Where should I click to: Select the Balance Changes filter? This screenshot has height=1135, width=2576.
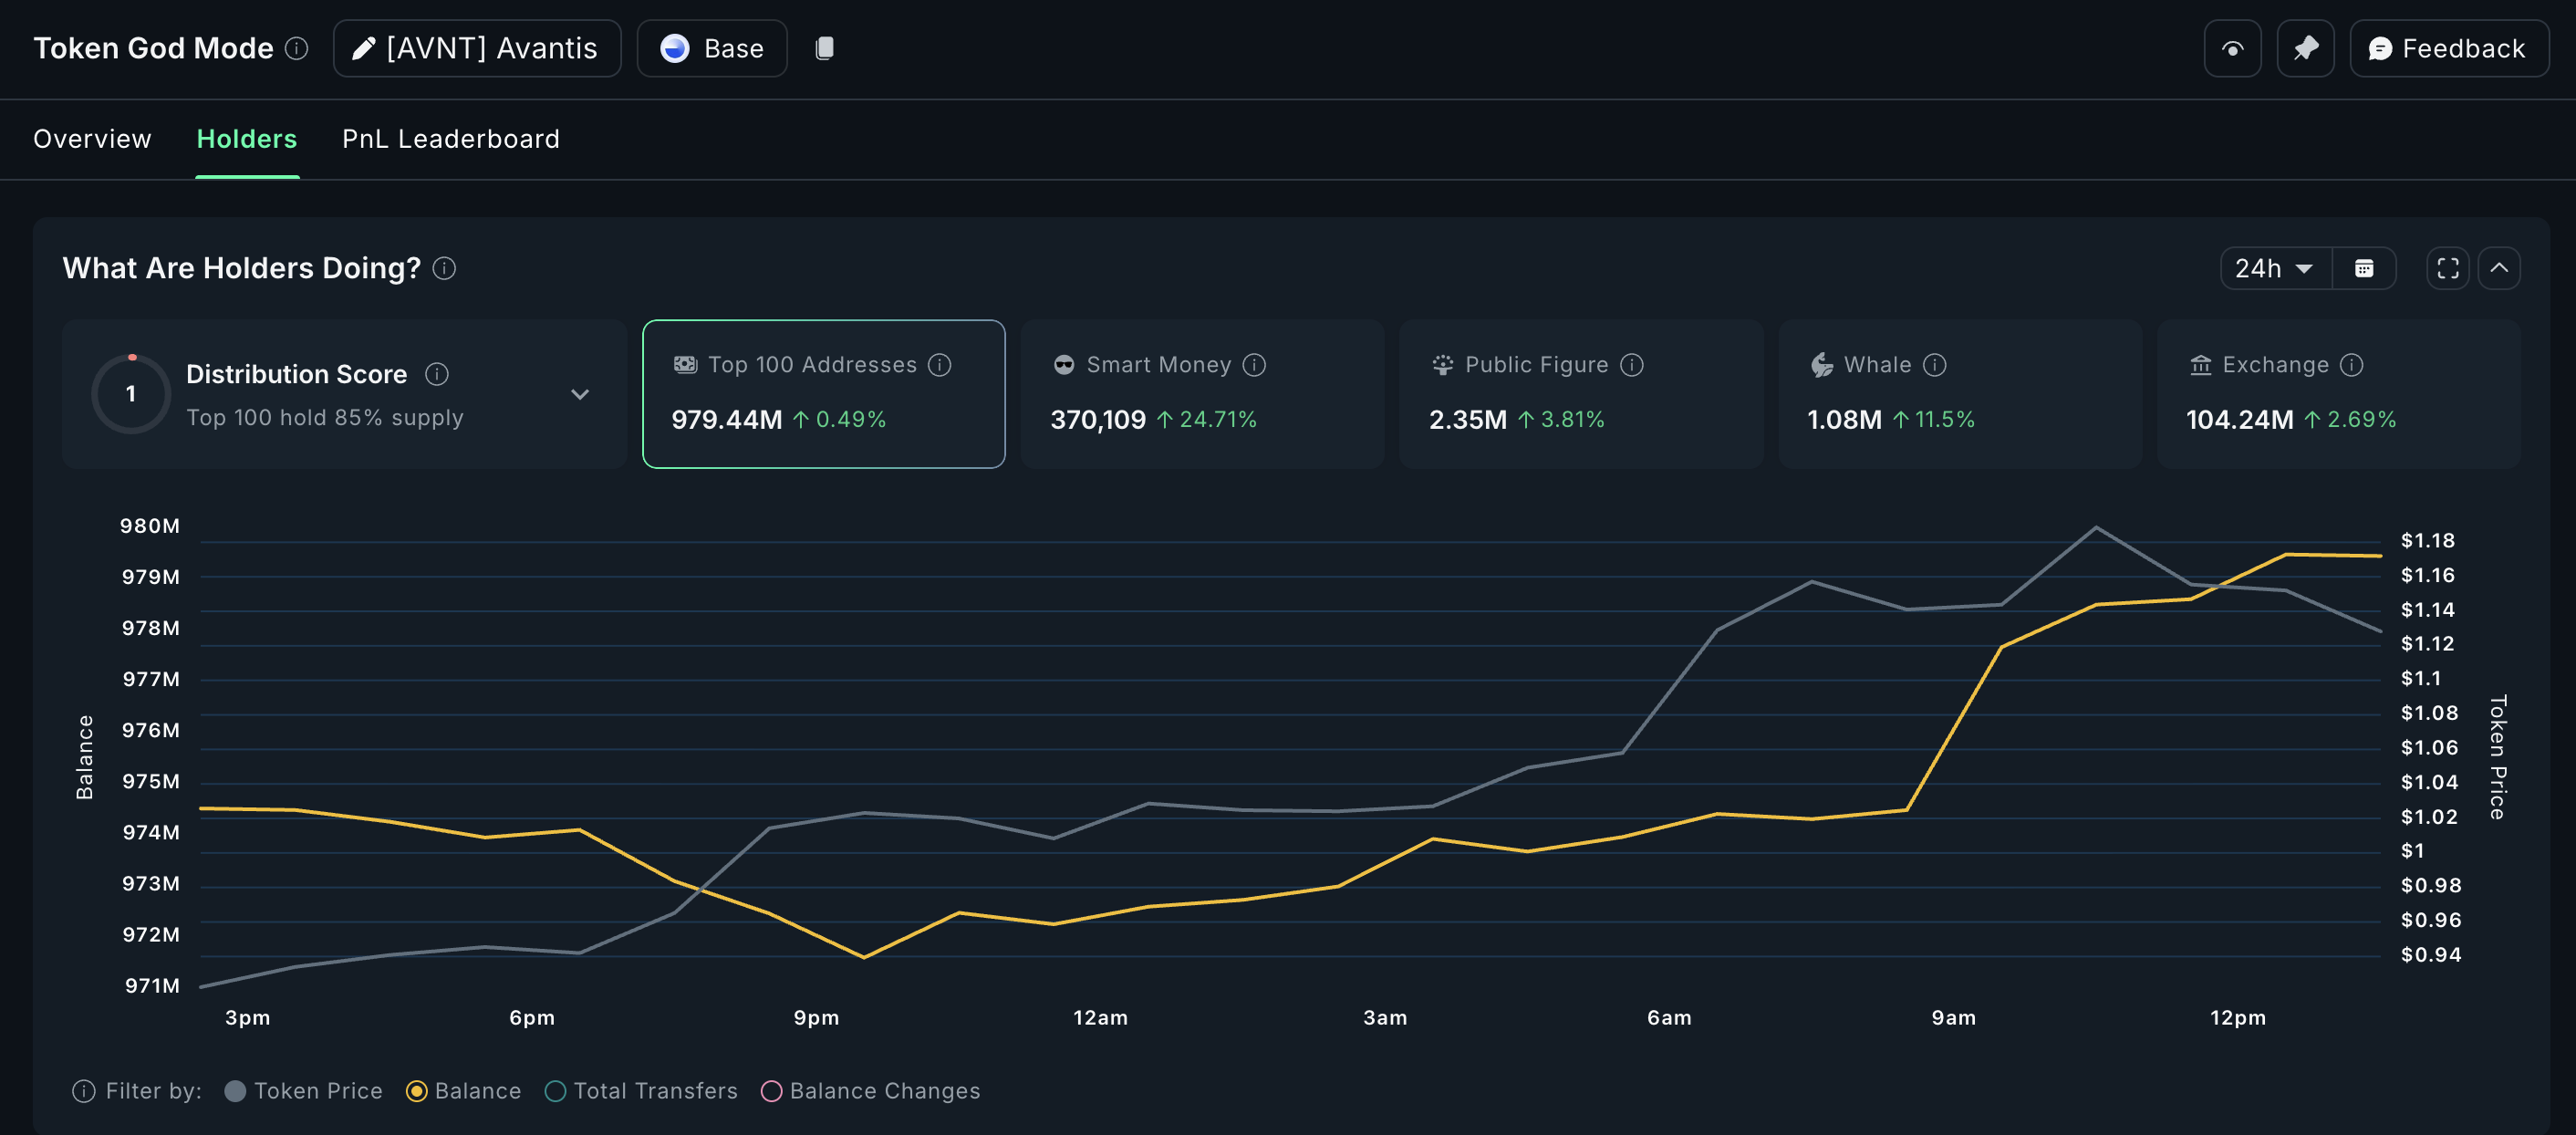[771, 1091]
